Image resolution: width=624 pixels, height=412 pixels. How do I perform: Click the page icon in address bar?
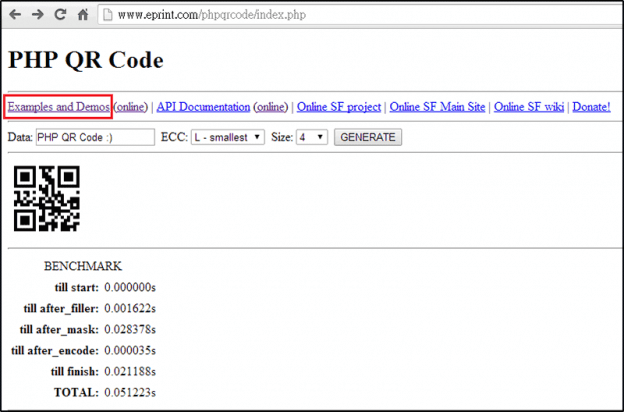(107, 15)
